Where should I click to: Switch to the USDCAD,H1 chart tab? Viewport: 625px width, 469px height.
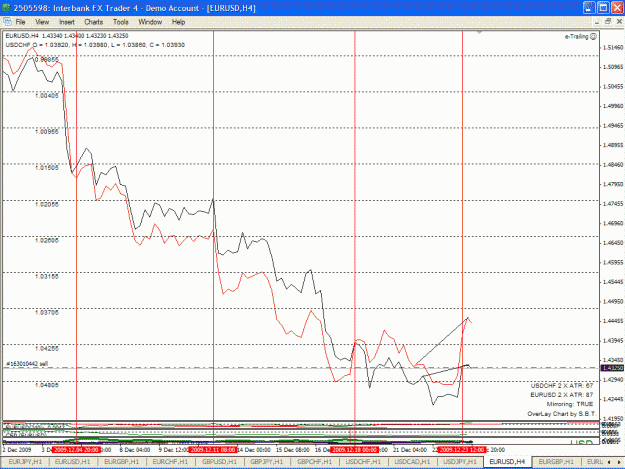[x=412, y=461]
